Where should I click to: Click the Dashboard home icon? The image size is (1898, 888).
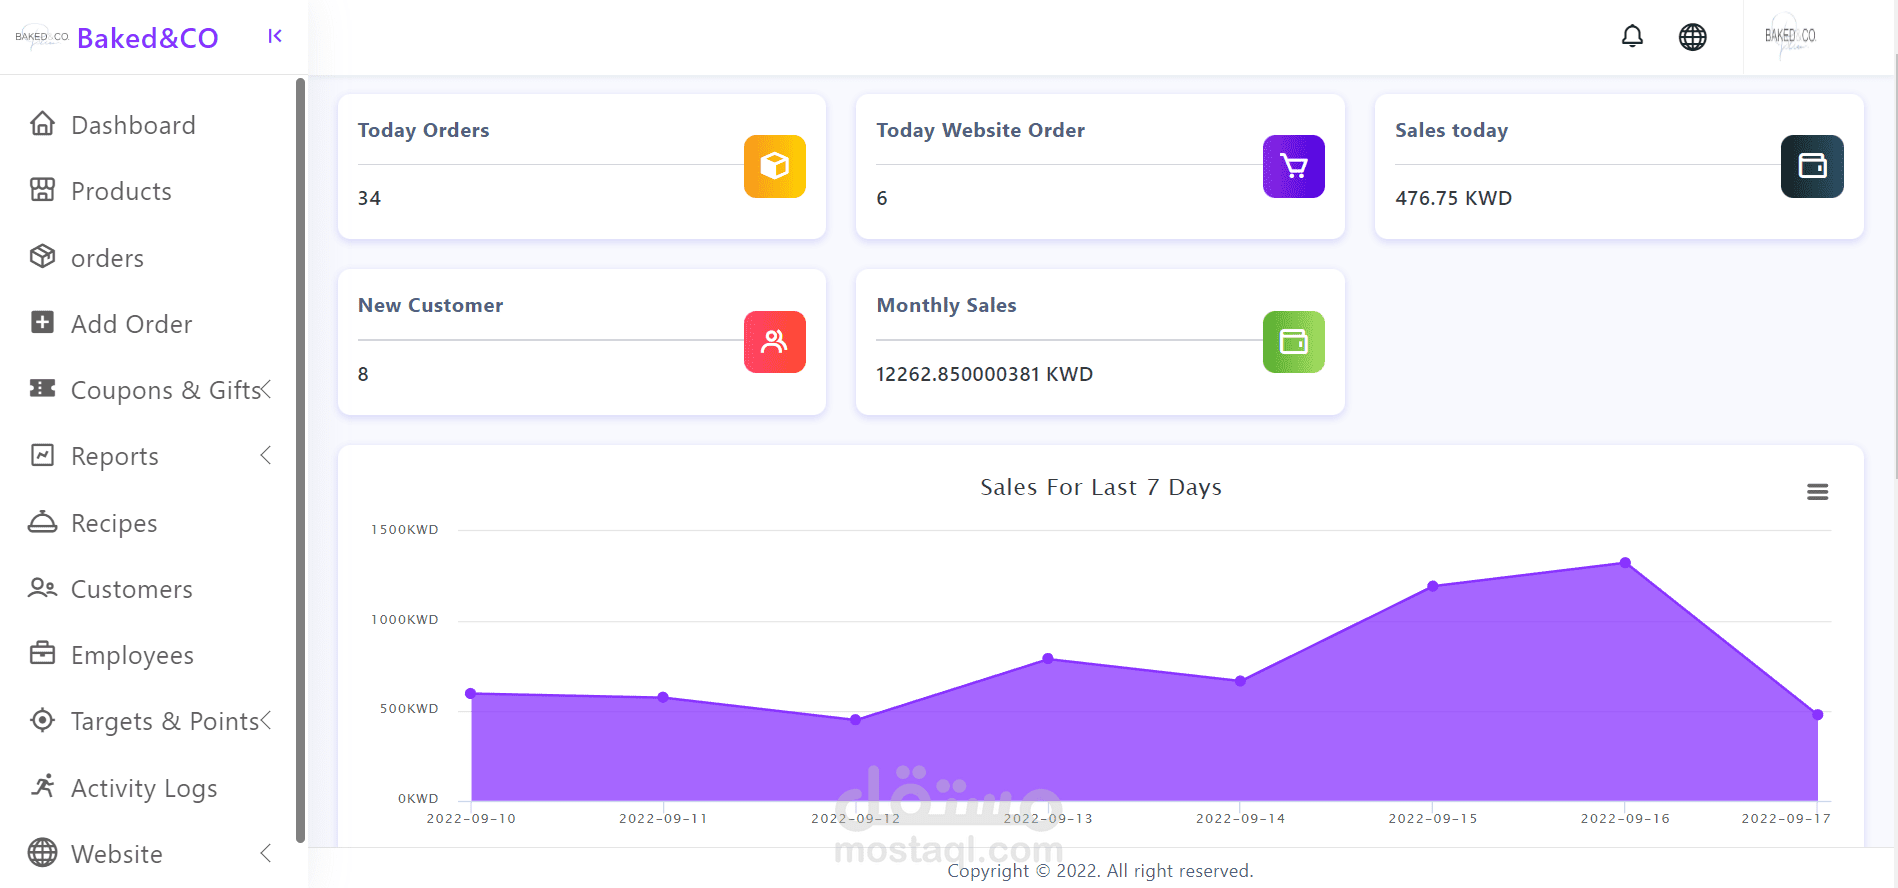pyautogui.click(x=42, y=124)
